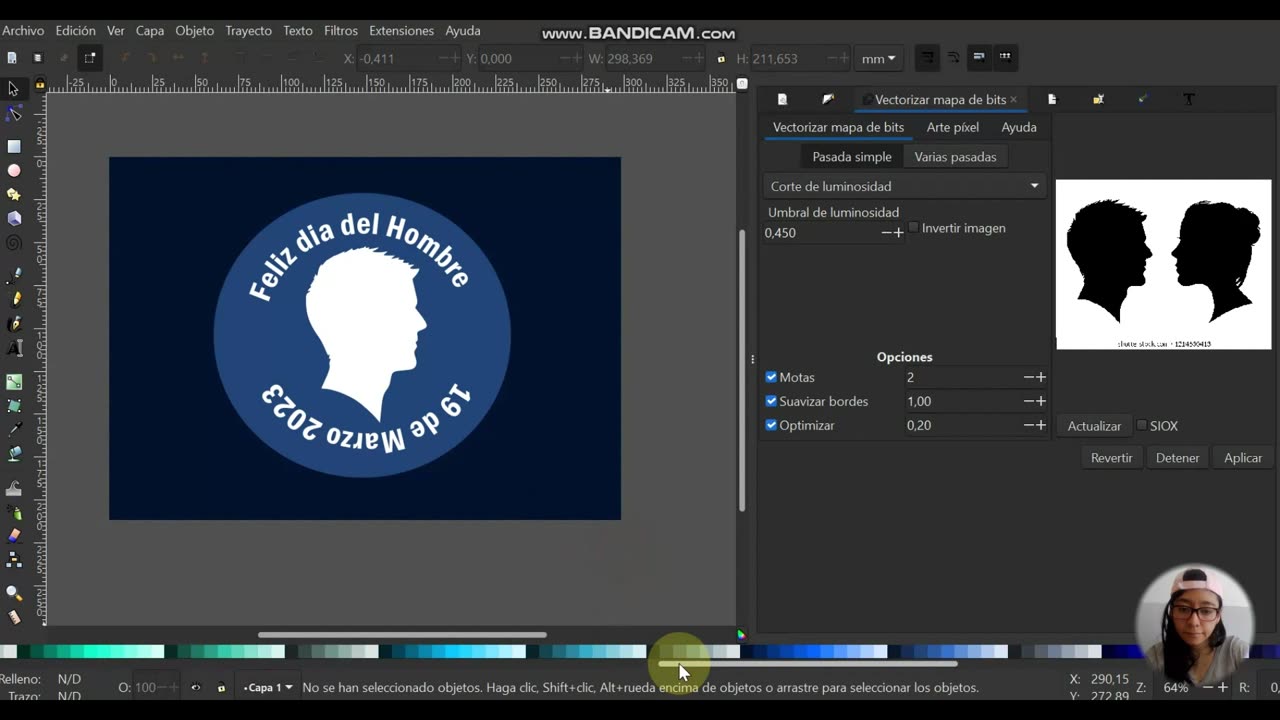1280x720 pixels.
Task: Click the Actualizar preview button
Action: (1094, 426)
